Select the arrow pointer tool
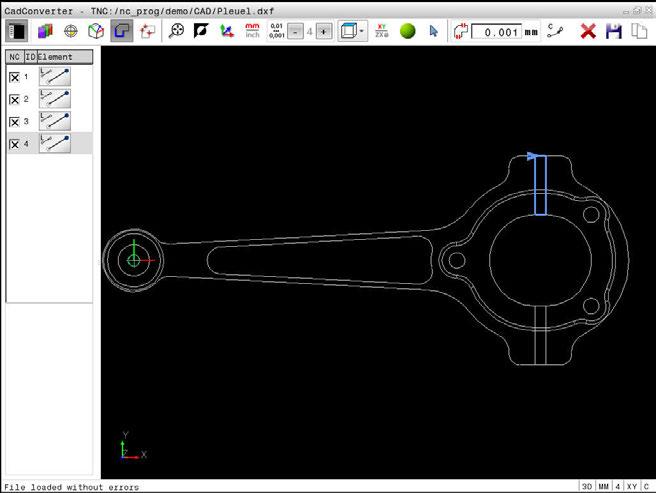 (x=433, y=31)
